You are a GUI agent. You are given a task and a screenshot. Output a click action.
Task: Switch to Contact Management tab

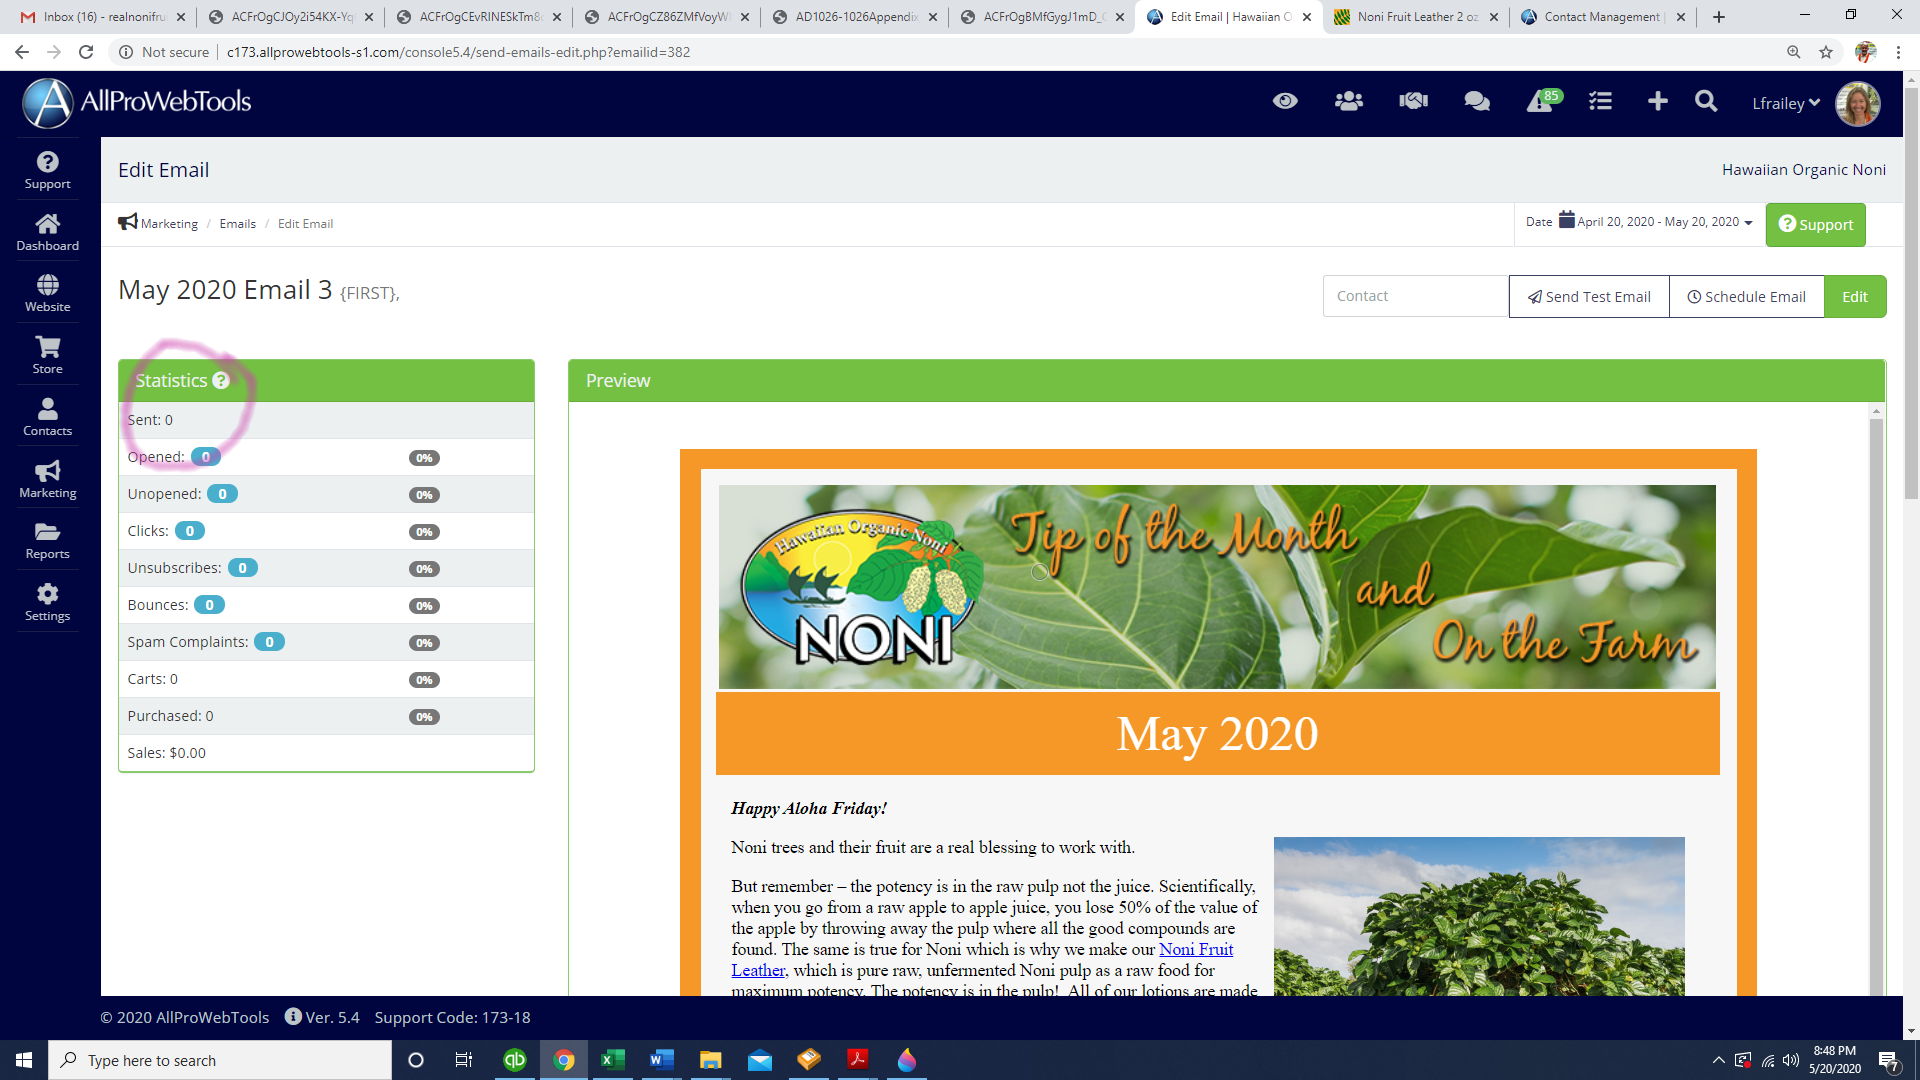coord(1603,17)
